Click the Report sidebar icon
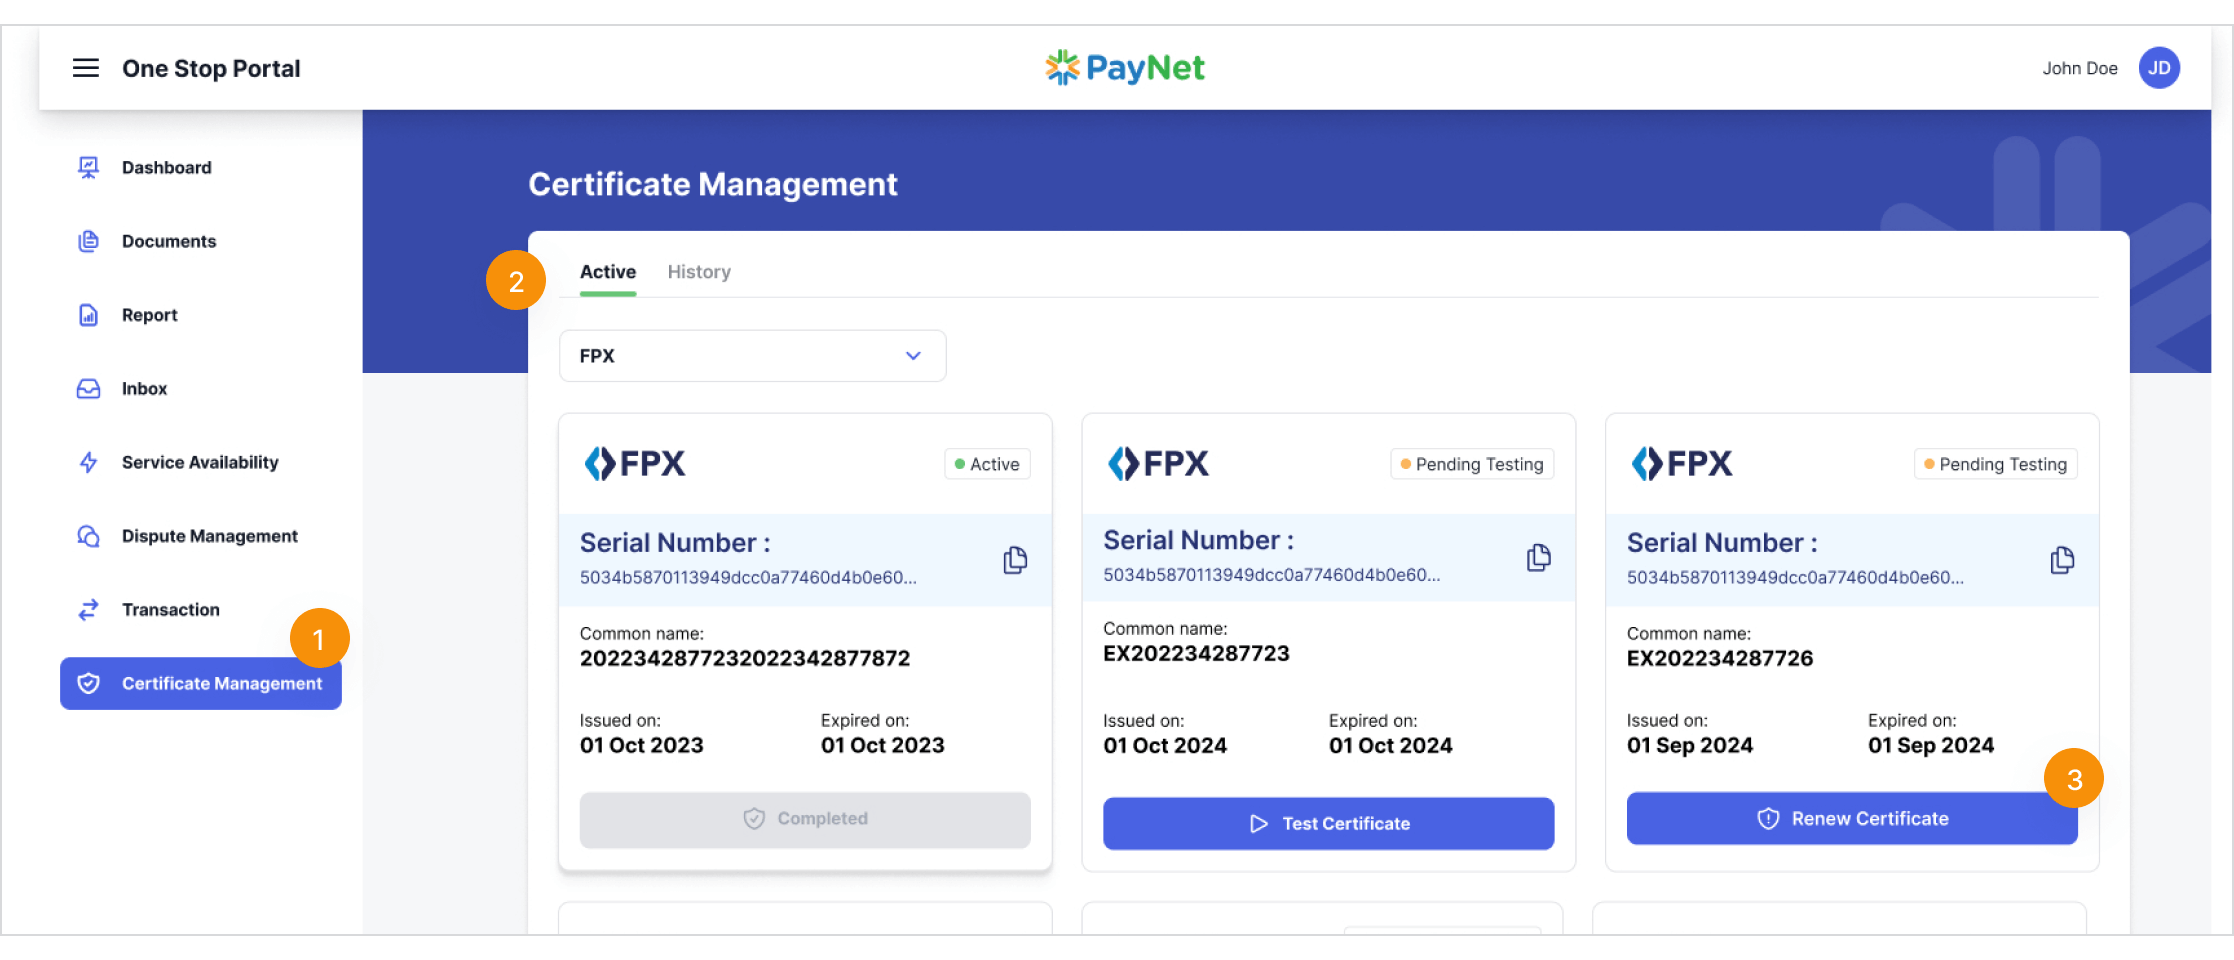Screen dimensions: 2234x960 point(89,315)
